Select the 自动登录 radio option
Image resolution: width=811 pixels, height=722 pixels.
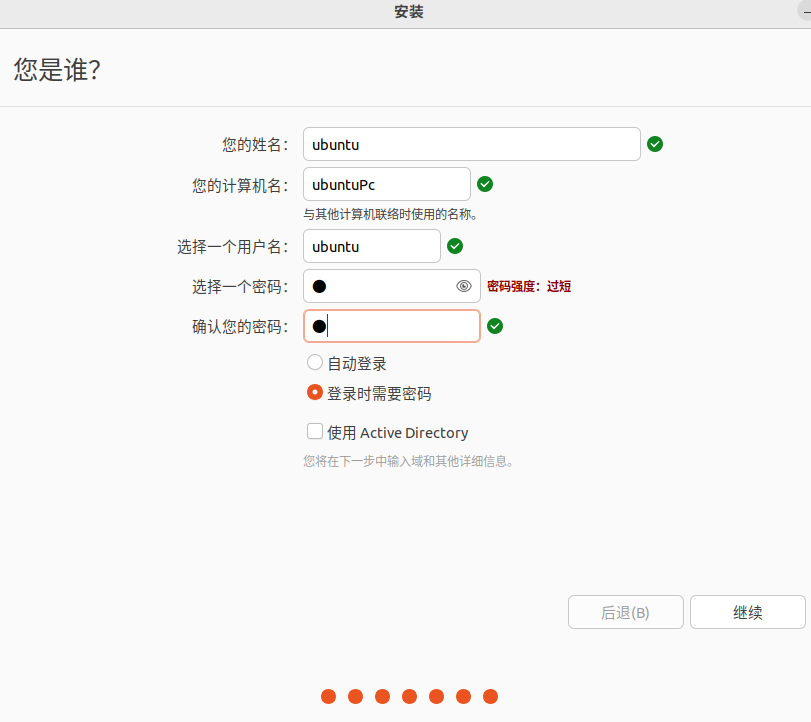point(315,363)
